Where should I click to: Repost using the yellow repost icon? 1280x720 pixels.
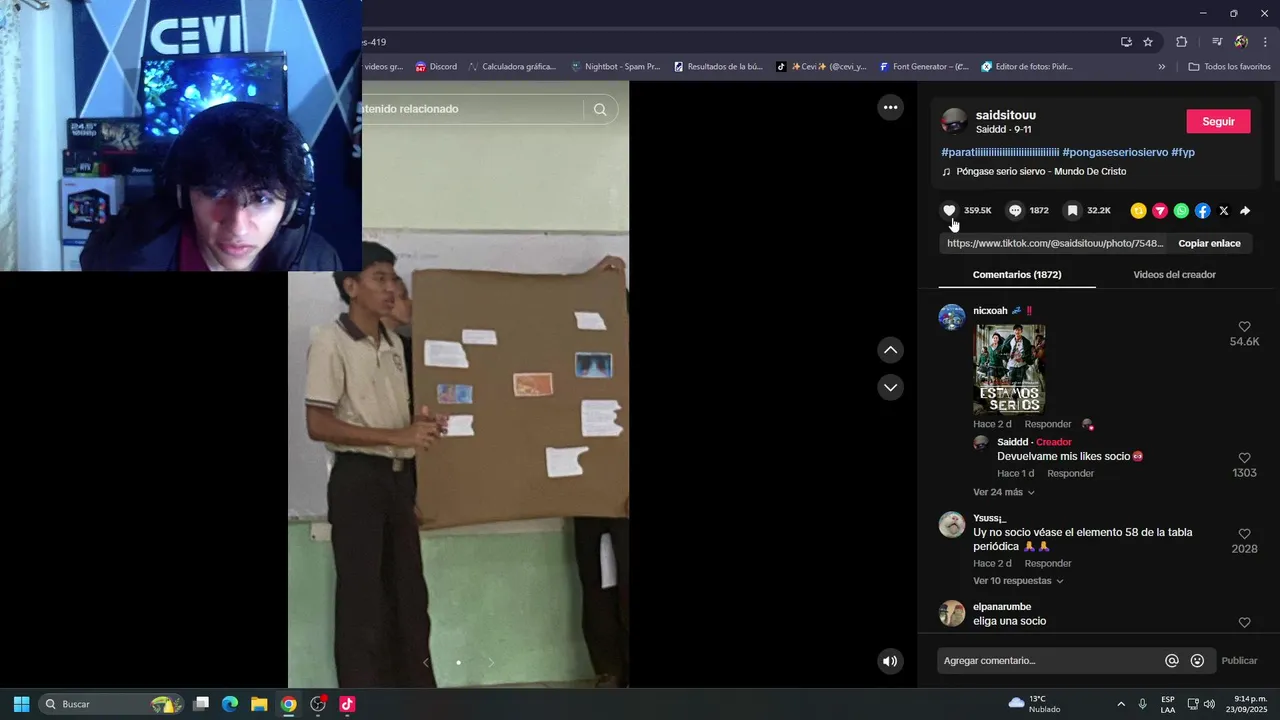pos(1138,210)
